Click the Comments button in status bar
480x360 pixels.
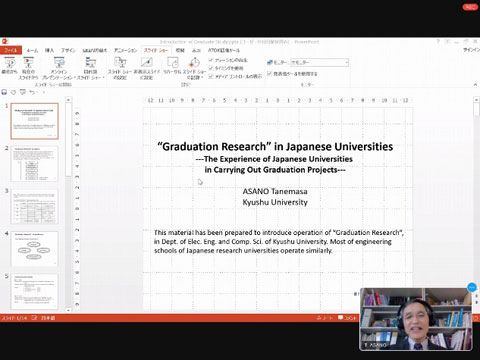[347, 318]
